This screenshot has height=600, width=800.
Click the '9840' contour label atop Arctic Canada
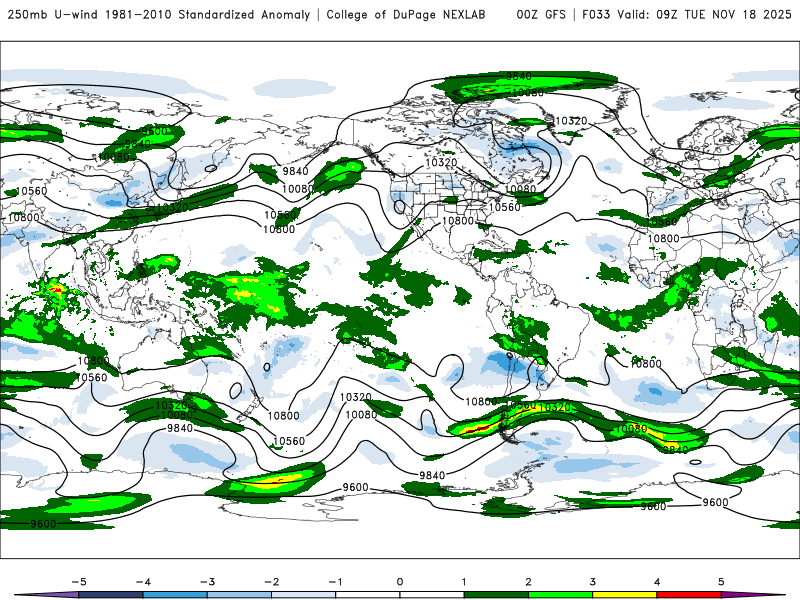[518, 76]
